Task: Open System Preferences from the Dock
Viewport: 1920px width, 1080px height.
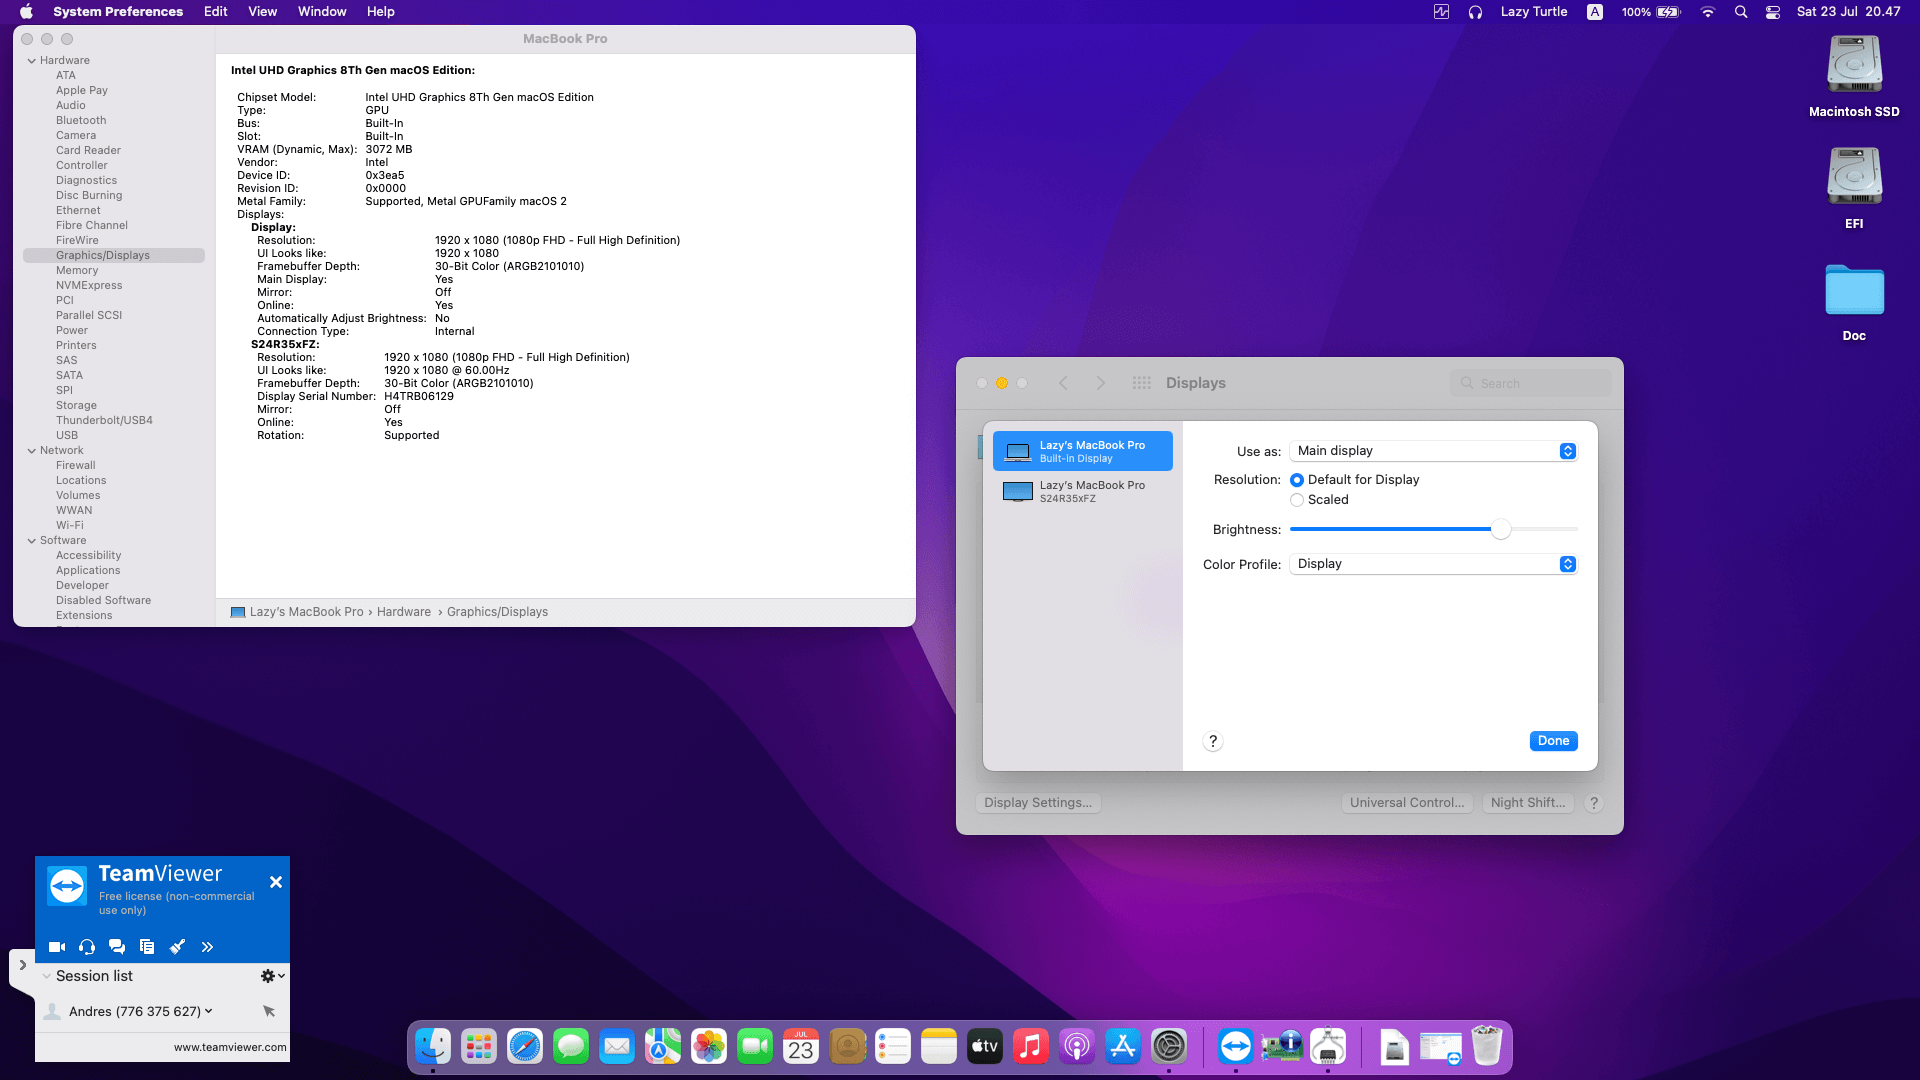Action: 1169,1047
